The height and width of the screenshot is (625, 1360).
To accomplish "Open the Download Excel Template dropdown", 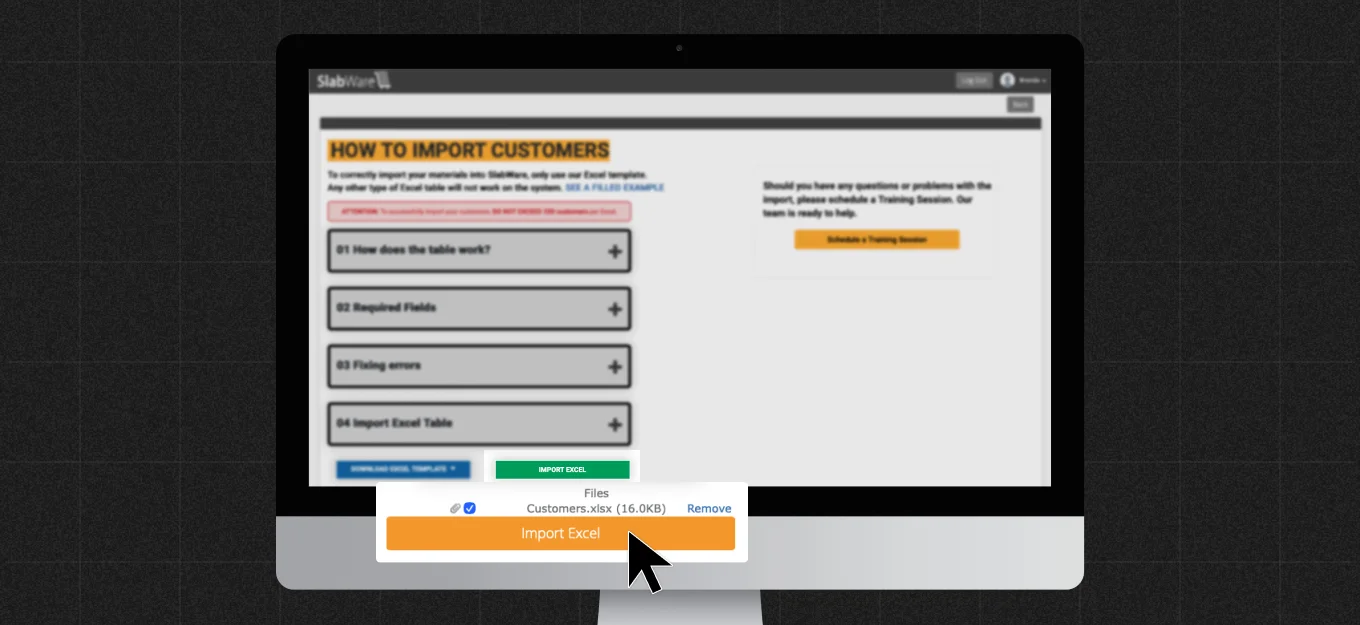I will click(x=403, y=469).
